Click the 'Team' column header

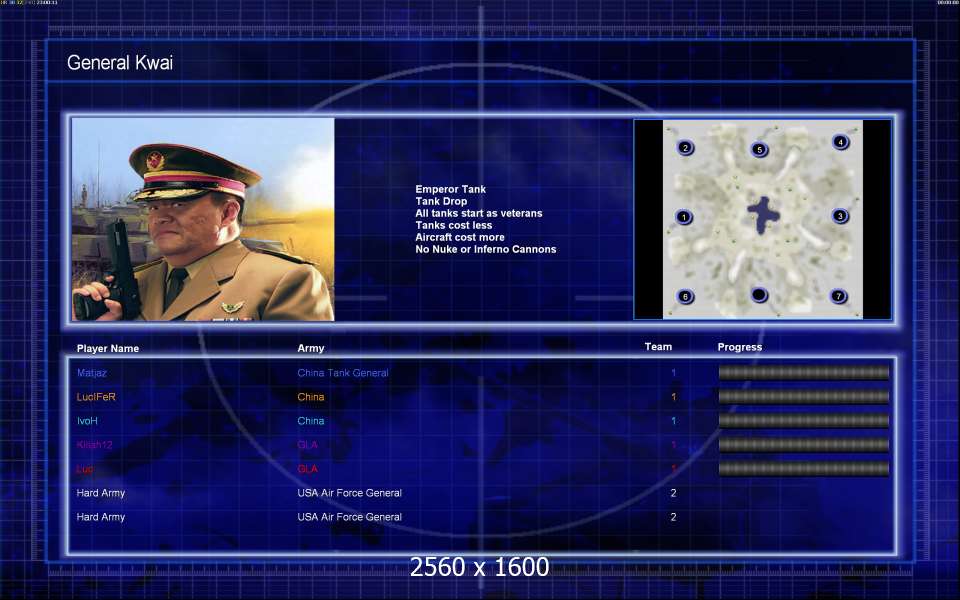(x=658, y=347)
